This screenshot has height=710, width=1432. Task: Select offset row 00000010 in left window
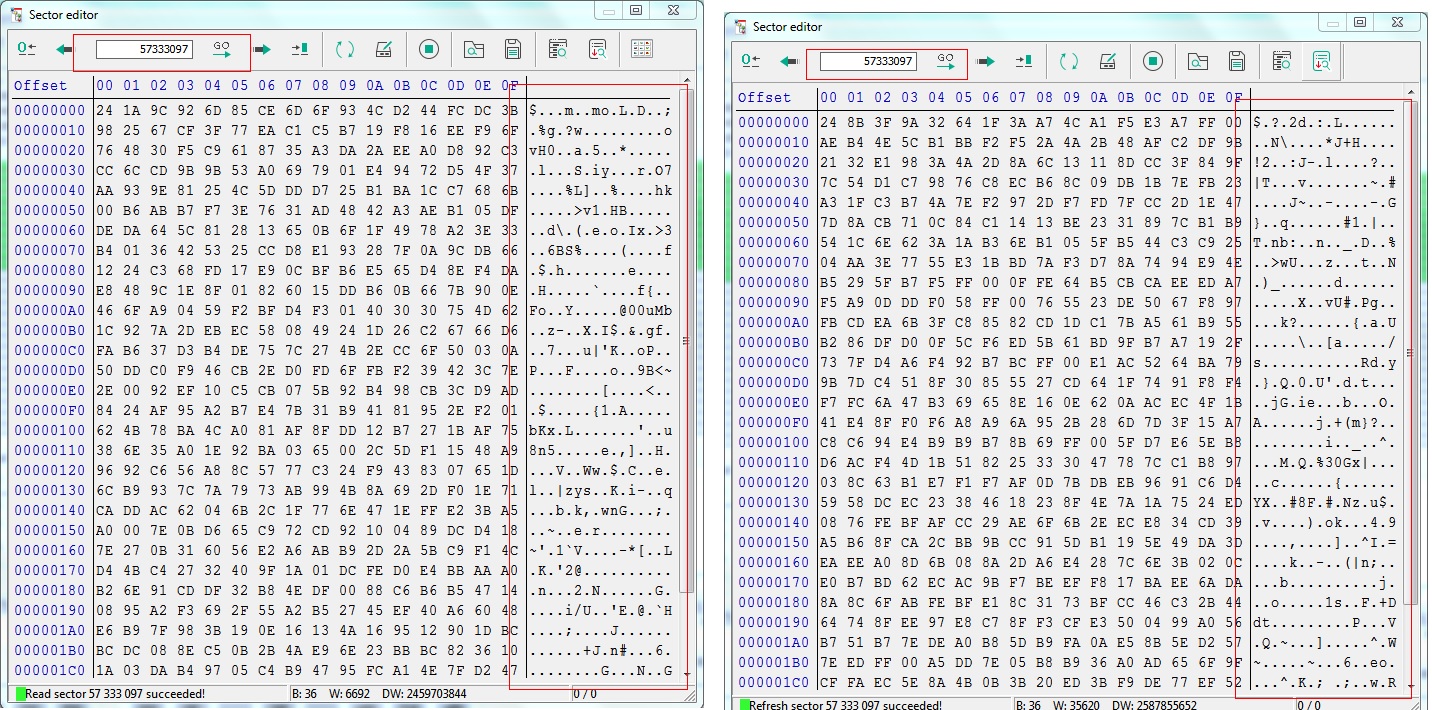[x=50, y=130]
